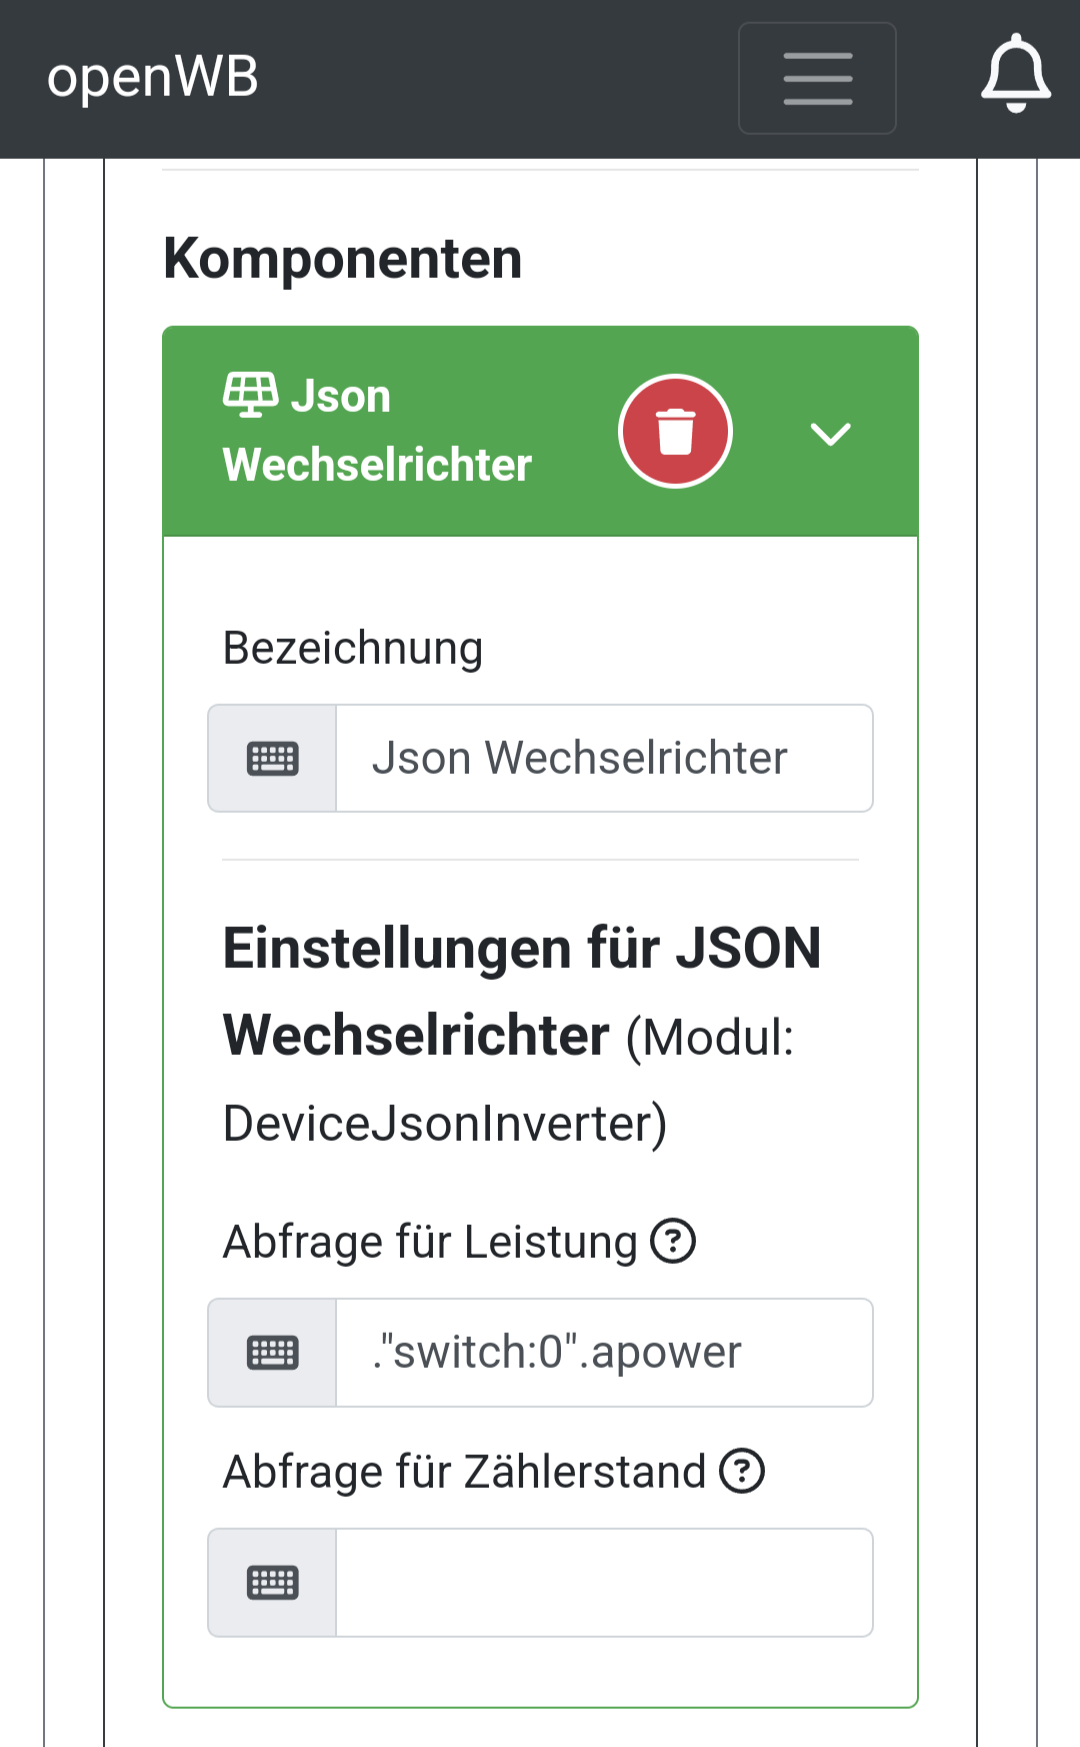Image resolution: width=1080 pixels, height=1747 pixels.
Task: Focus the Bezeichnung input field
Action: [604, 759]
